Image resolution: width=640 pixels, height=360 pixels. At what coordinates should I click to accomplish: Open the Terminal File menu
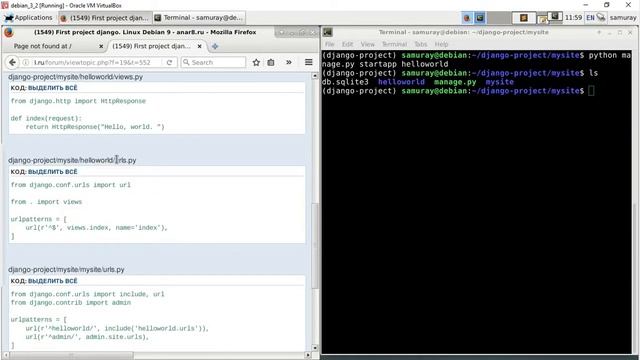coord(329,44)
